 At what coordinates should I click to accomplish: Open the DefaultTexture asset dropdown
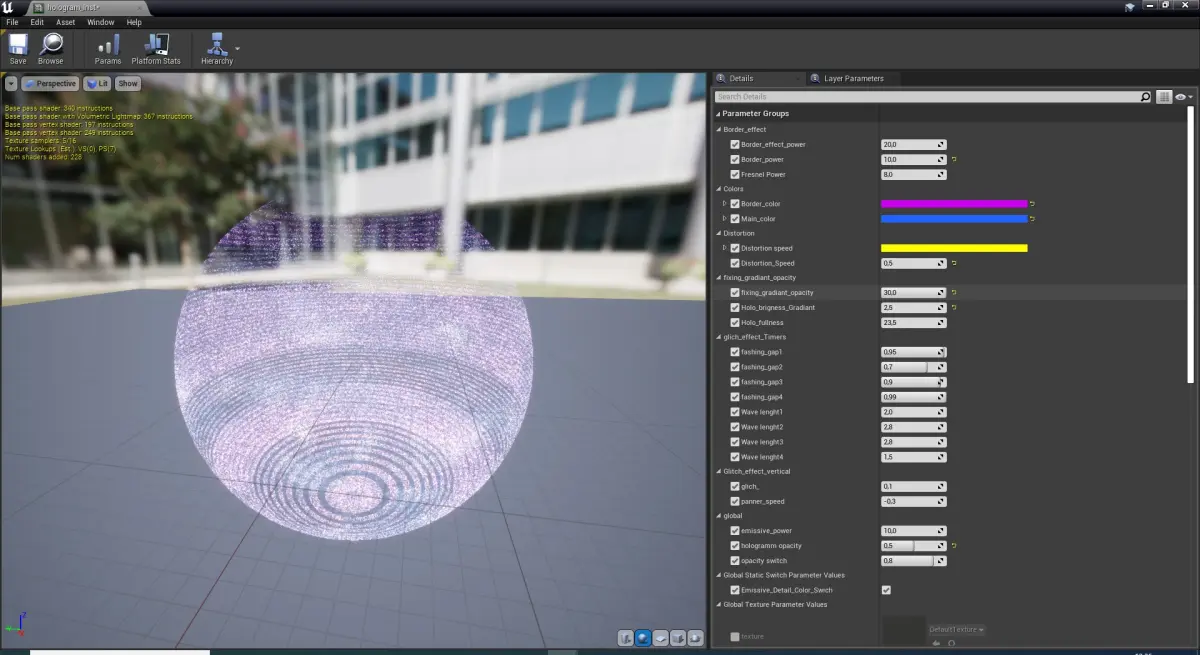(x=957, y=629)
